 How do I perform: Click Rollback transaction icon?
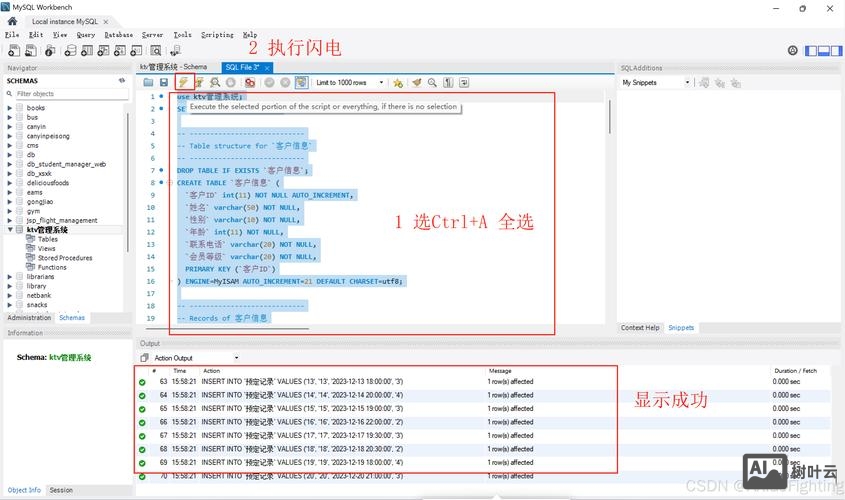tap(285, 82)
